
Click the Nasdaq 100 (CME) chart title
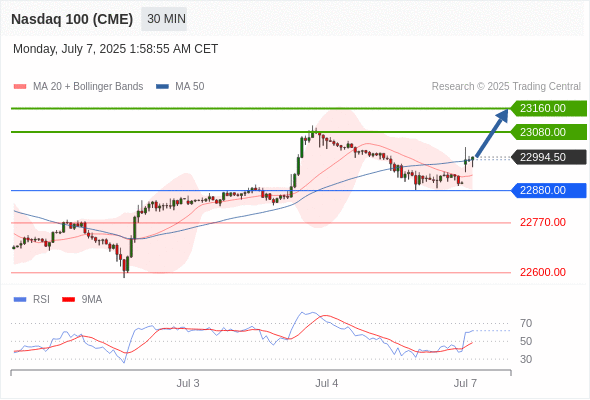[72, 19]
